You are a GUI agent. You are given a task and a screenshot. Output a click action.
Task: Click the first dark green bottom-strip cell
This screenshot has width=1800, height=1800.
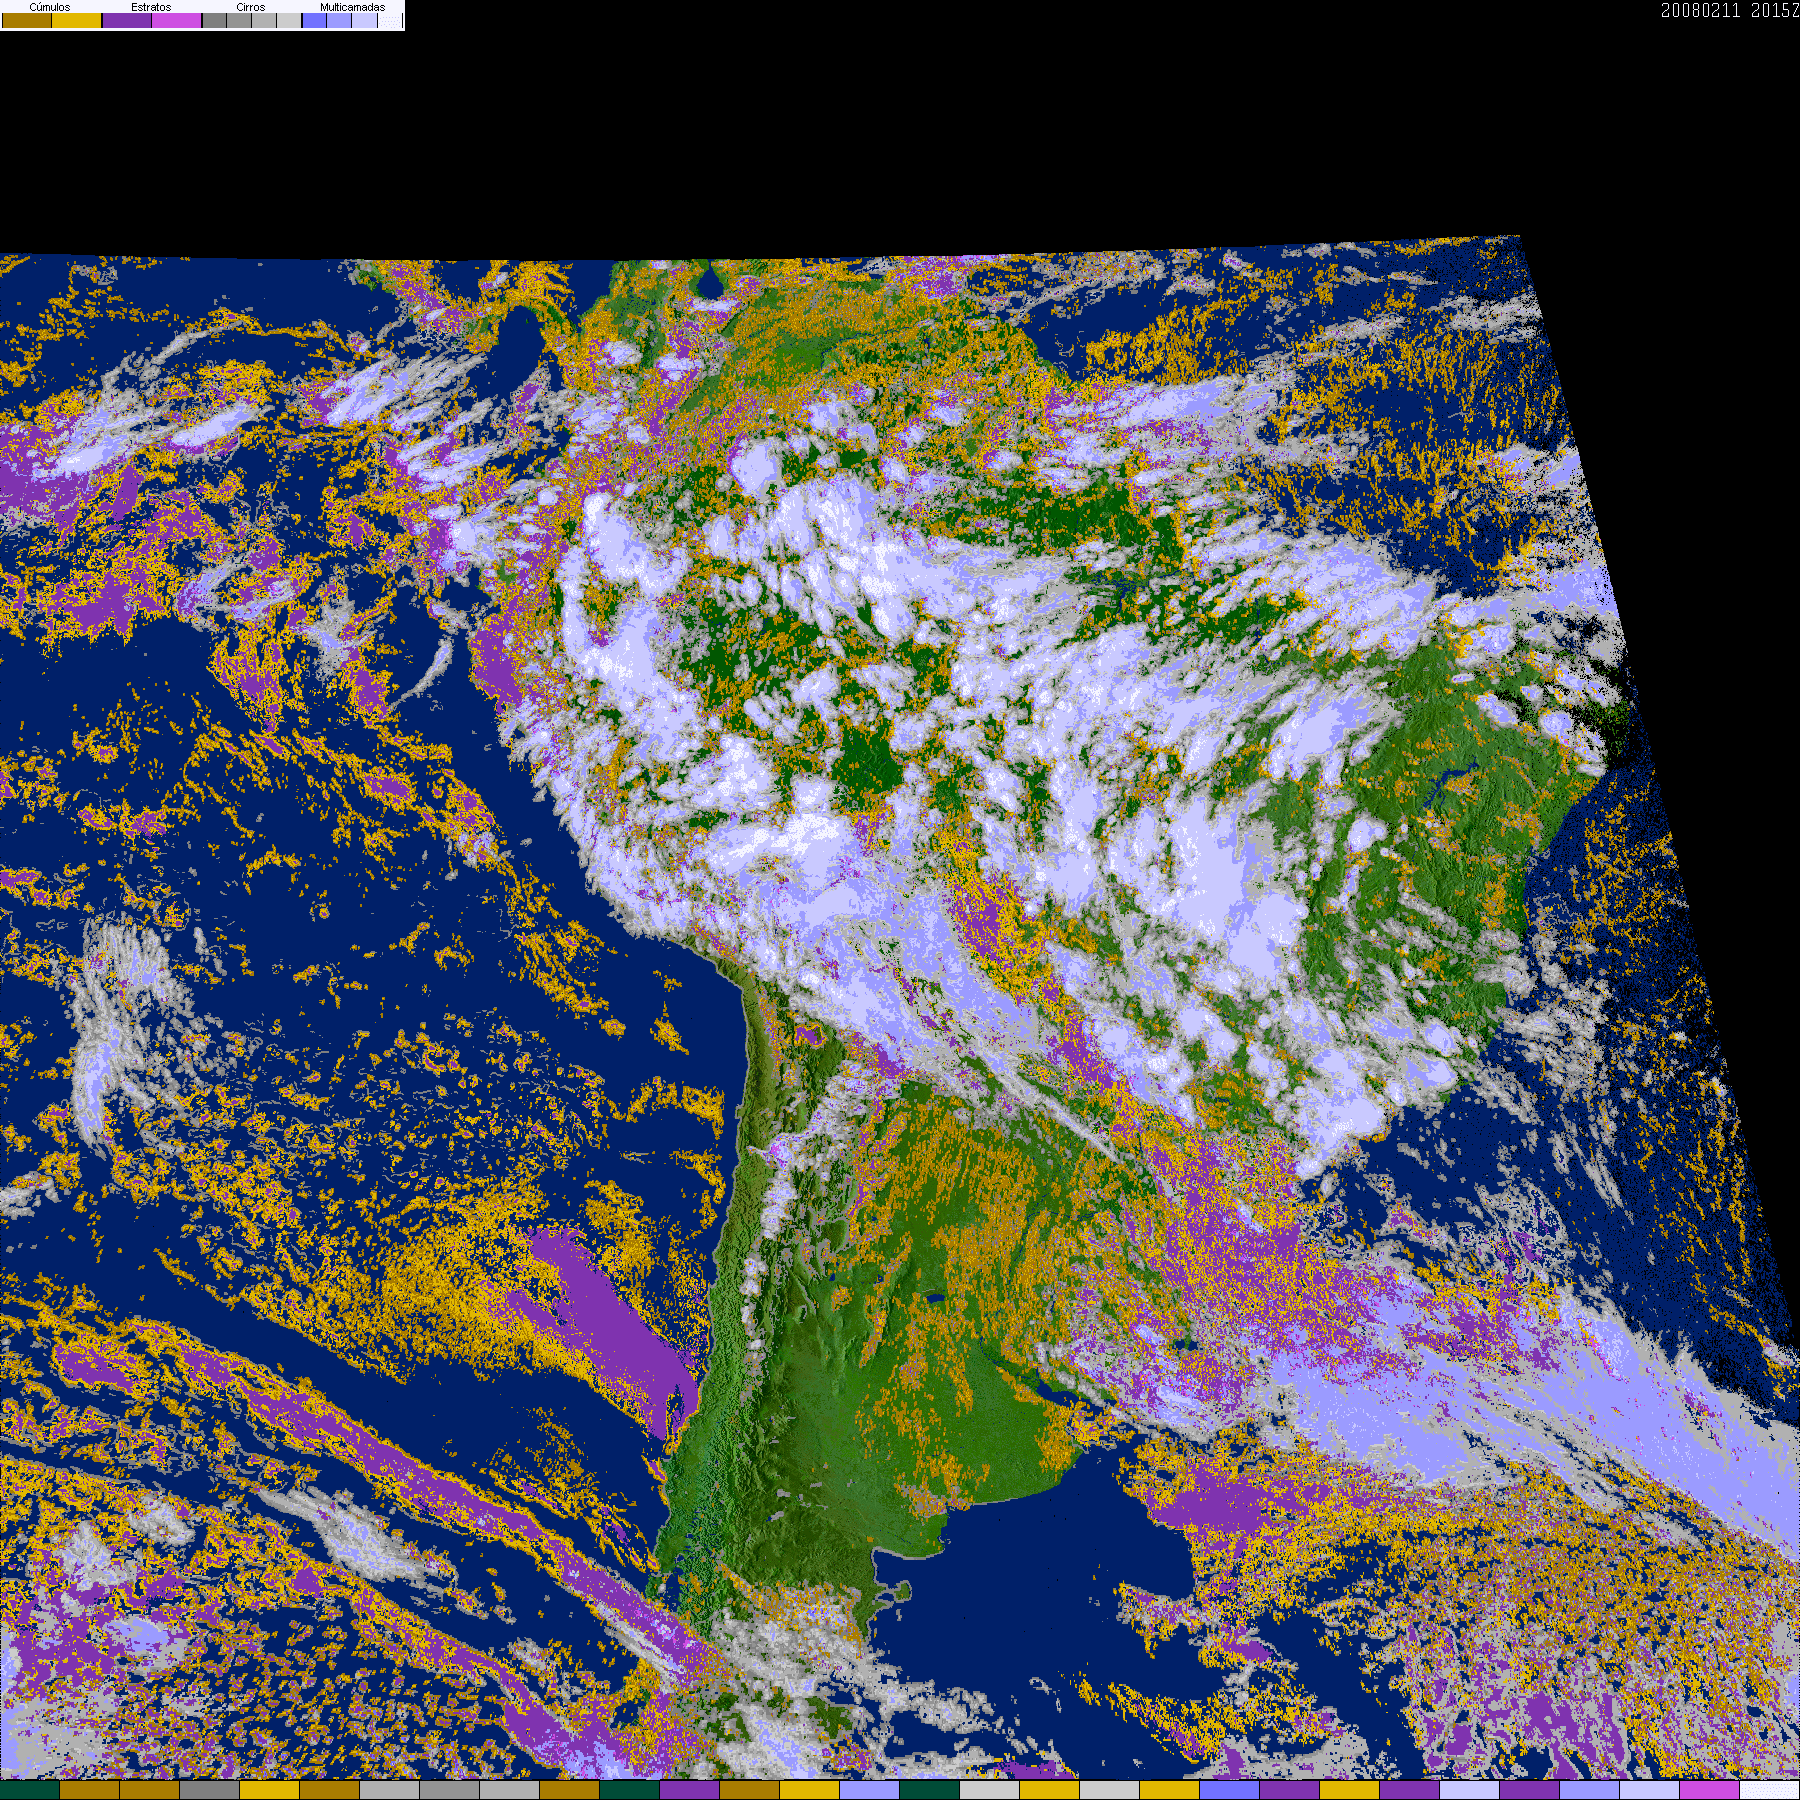tap(30, 1790)
